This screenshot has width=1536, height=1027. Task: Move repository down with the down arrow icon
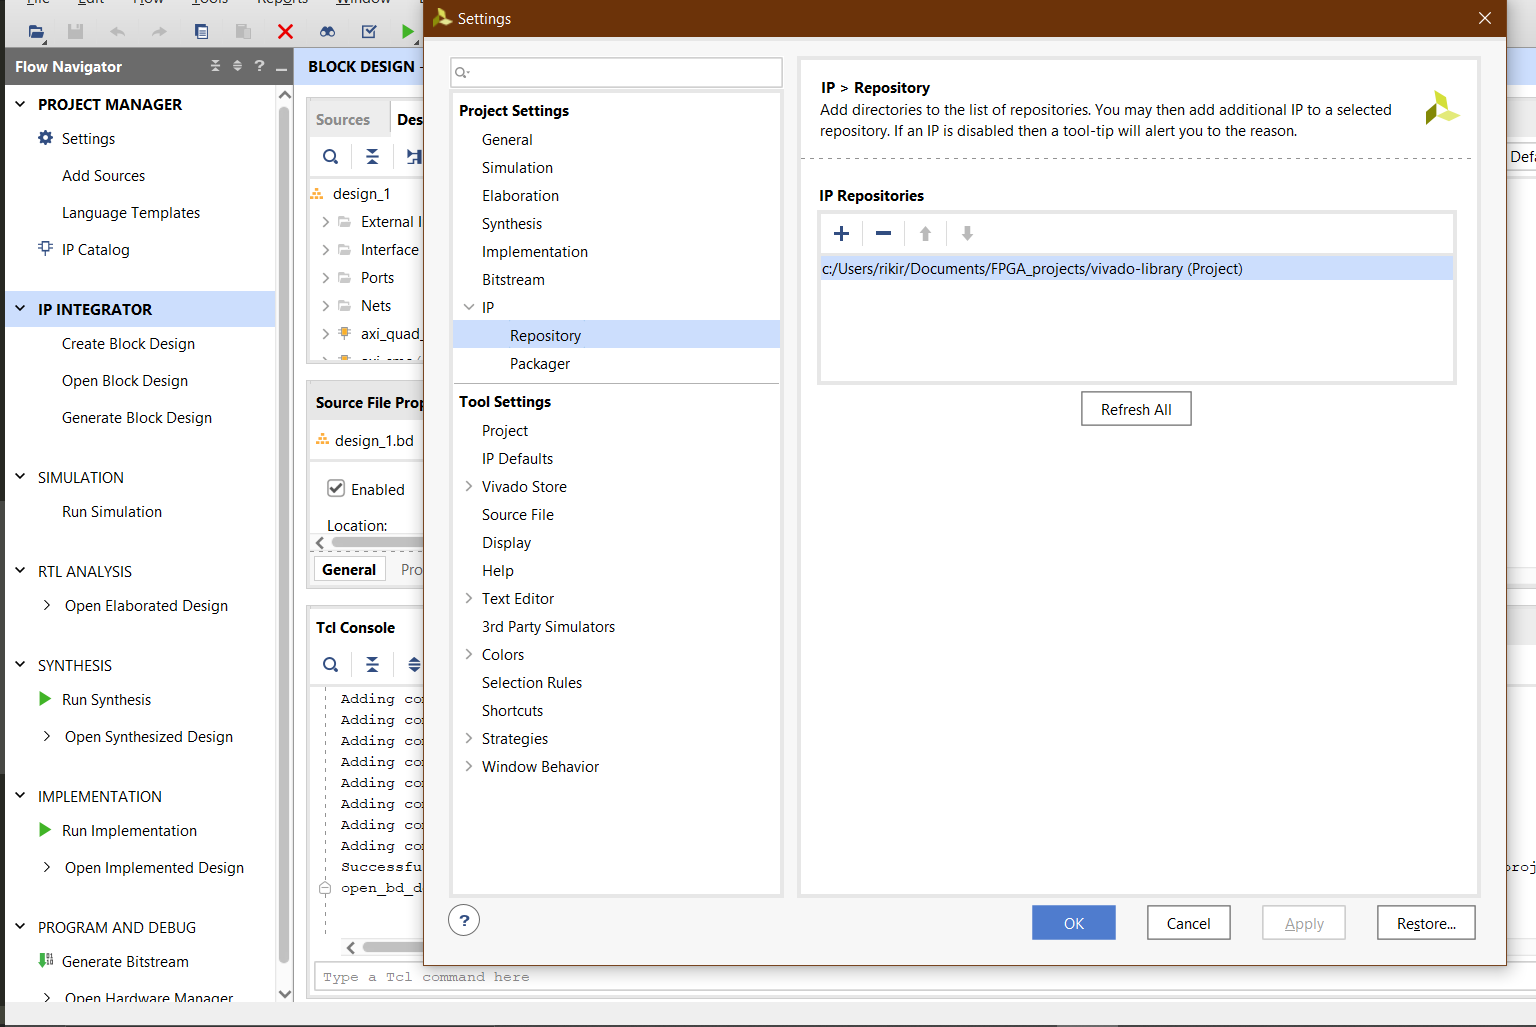coord(967,233)
